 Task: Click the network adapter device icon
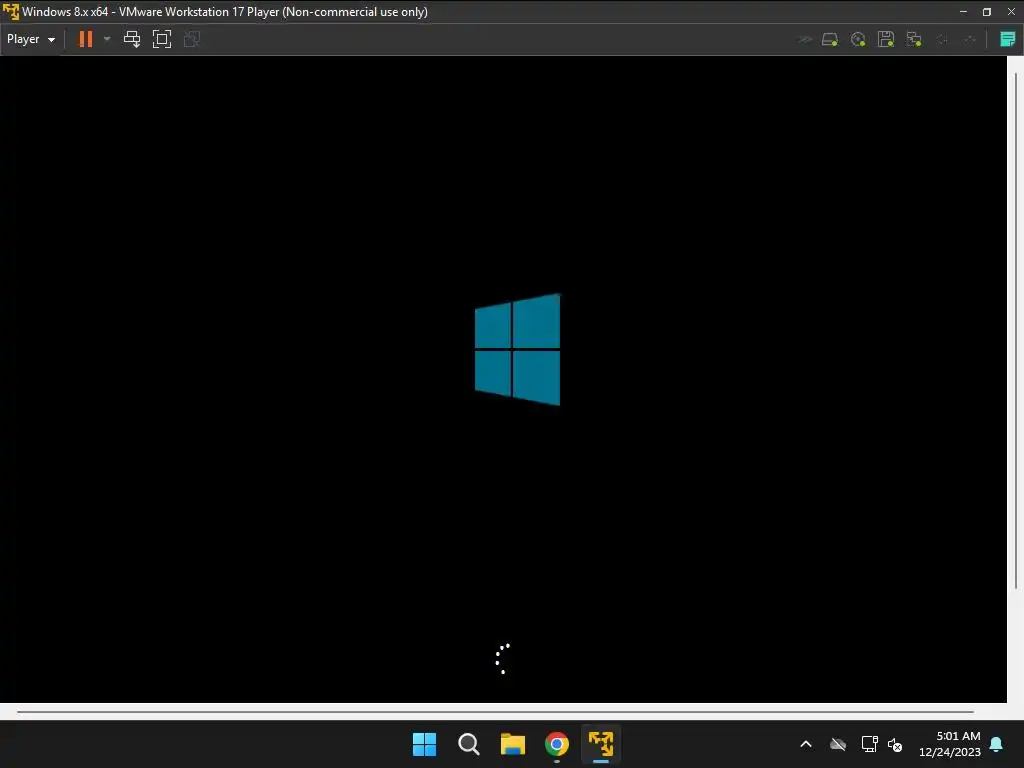pyautogui.click(x=914, y=39)
